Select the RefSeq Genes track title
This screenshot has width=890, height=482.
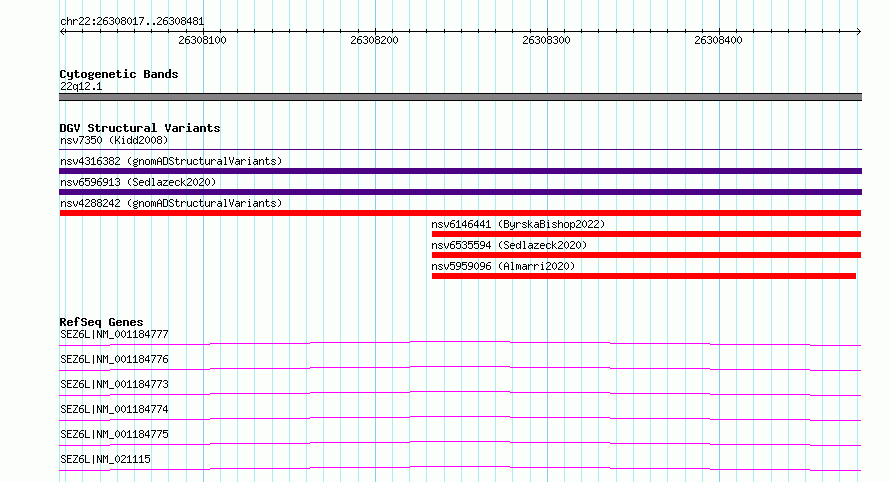101,322
